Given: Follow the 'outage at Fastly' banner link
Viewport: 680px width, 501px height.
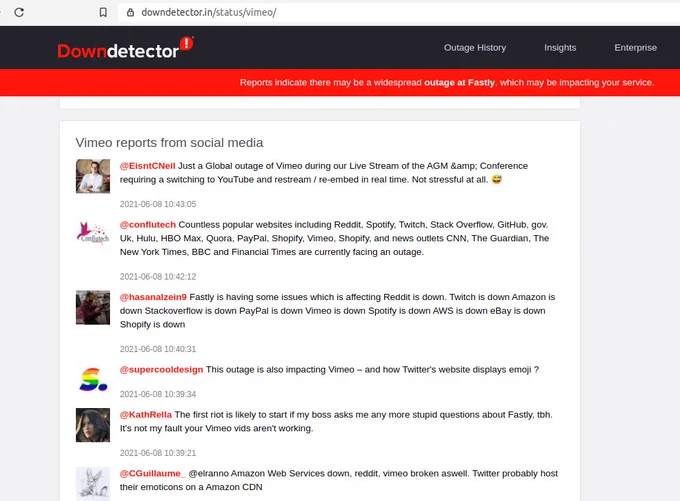Looking at the screenshot, I should (x=459, y=82).
